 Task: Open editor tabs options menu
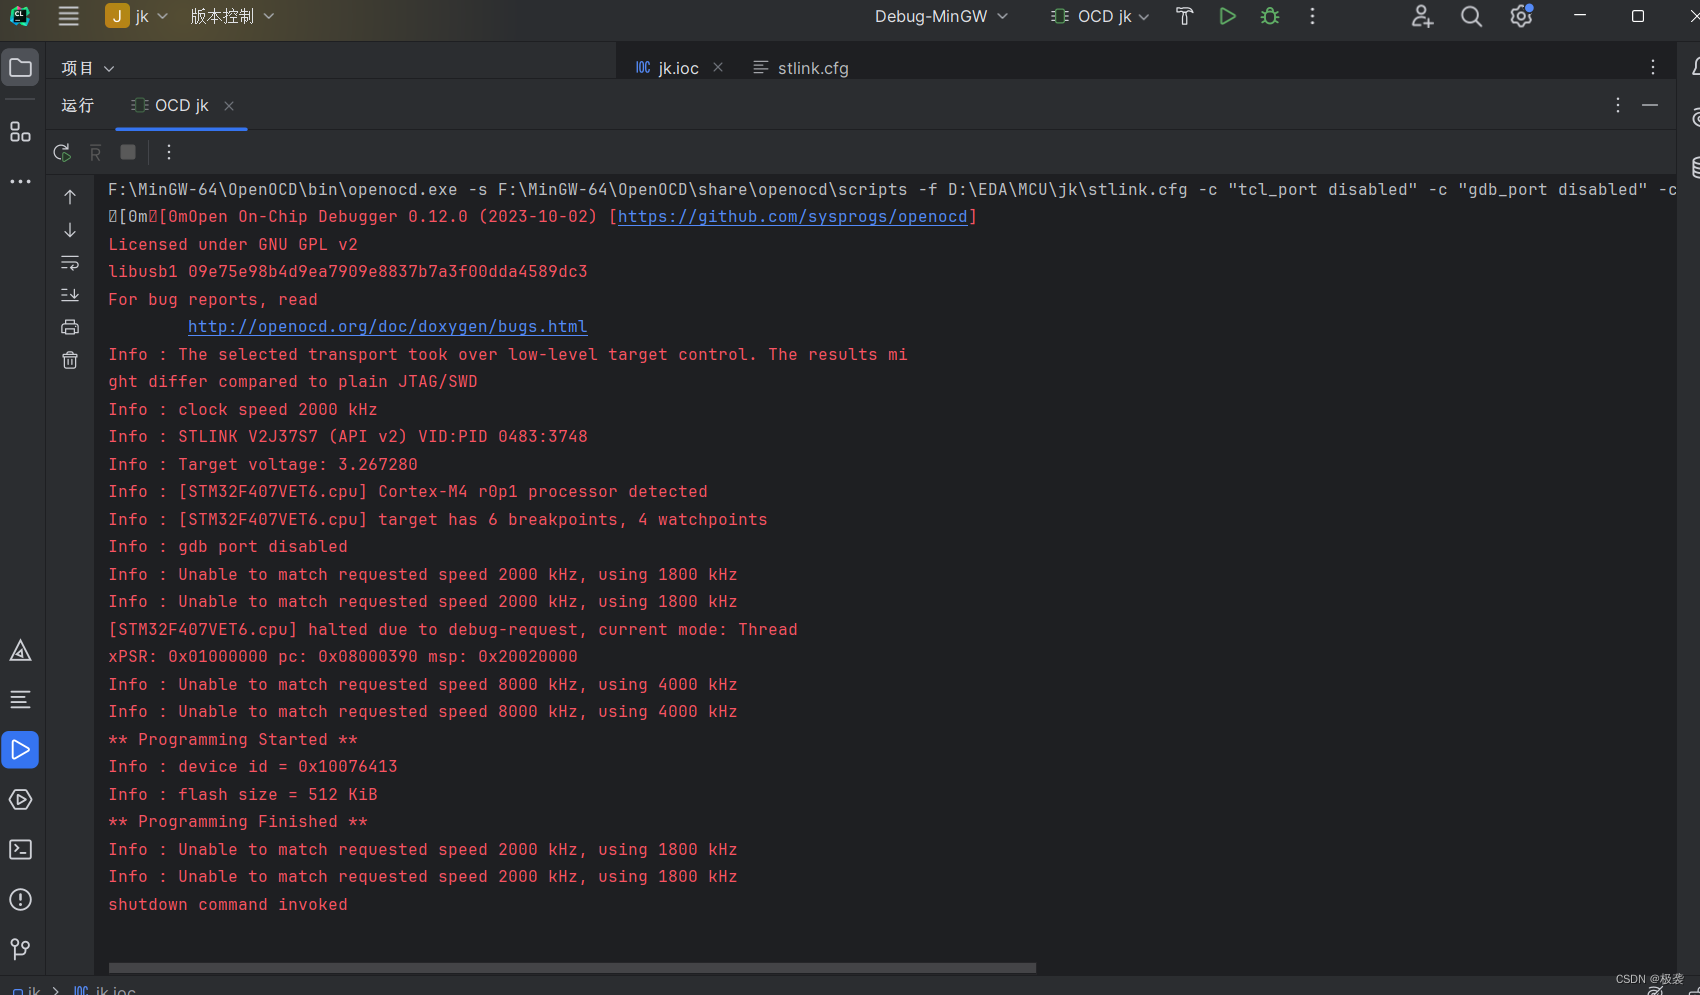click(x=1653, y=67)
